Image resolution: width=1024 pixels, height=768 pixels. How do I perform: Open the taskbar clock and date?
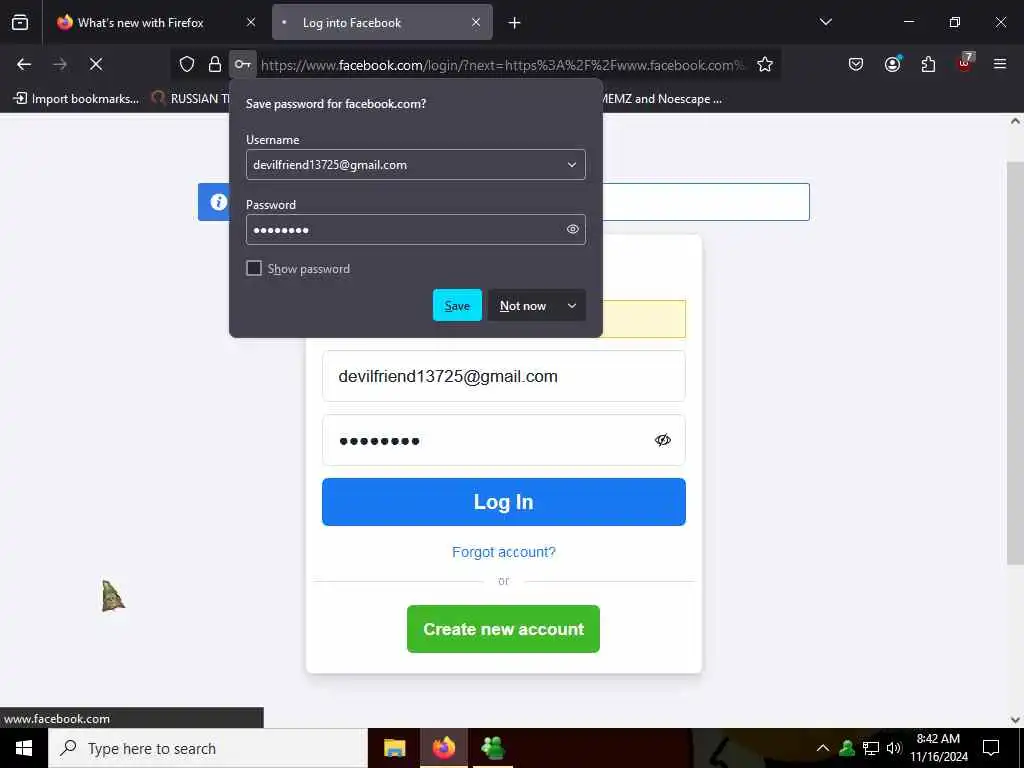coord(938,748)
